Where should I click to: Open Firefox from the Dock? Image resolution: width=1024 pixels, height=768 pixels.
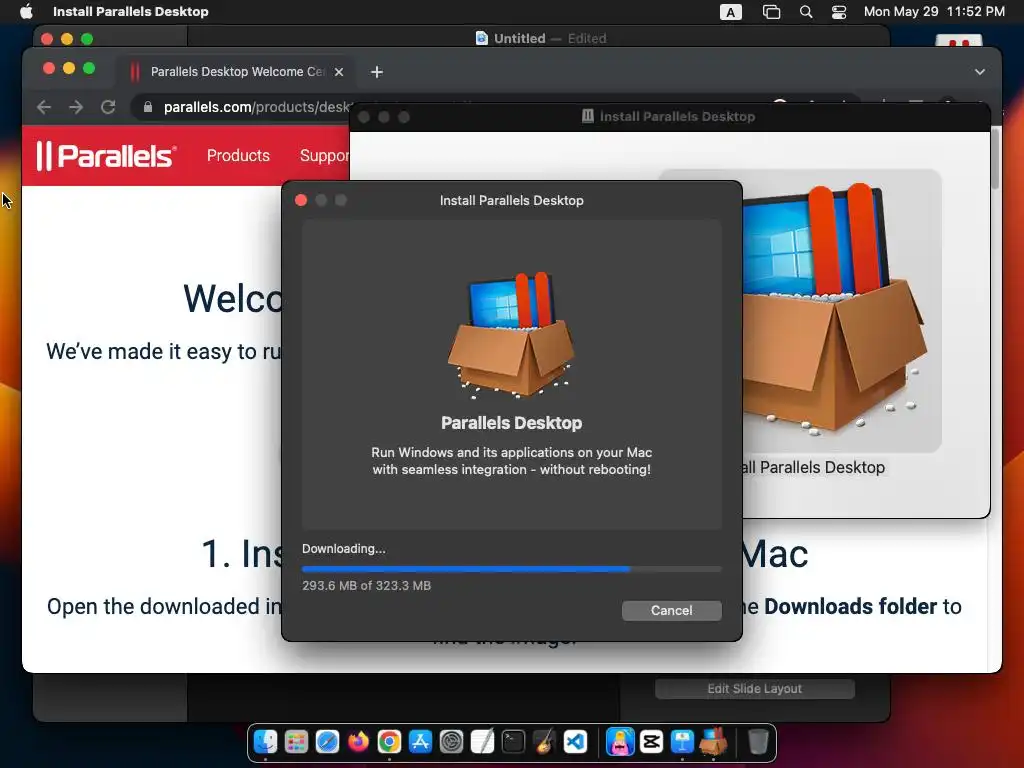coord(358,742)
